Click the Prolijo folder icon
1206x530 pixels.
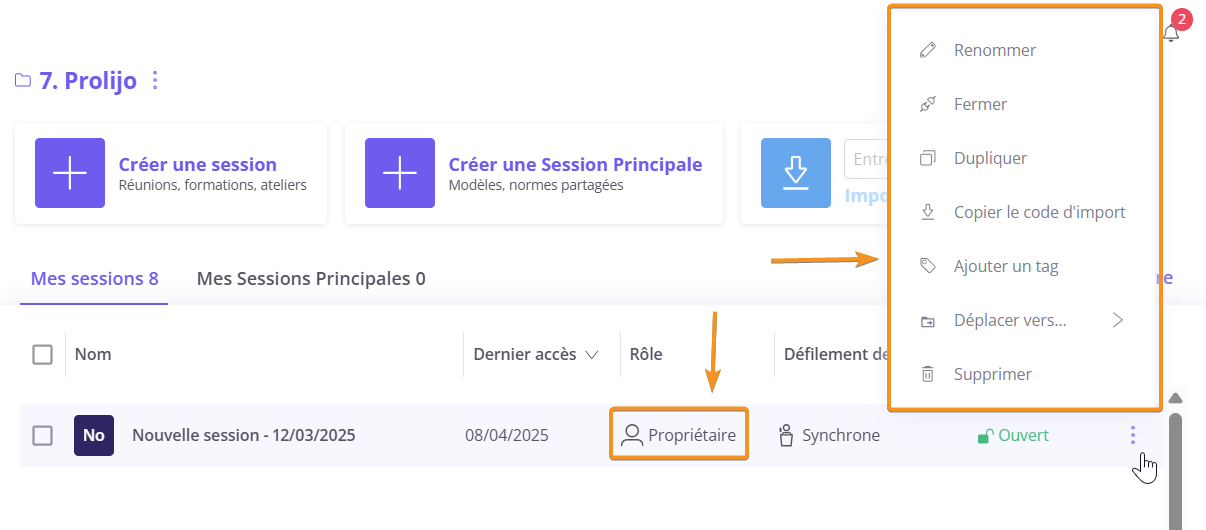coord(23,81)
